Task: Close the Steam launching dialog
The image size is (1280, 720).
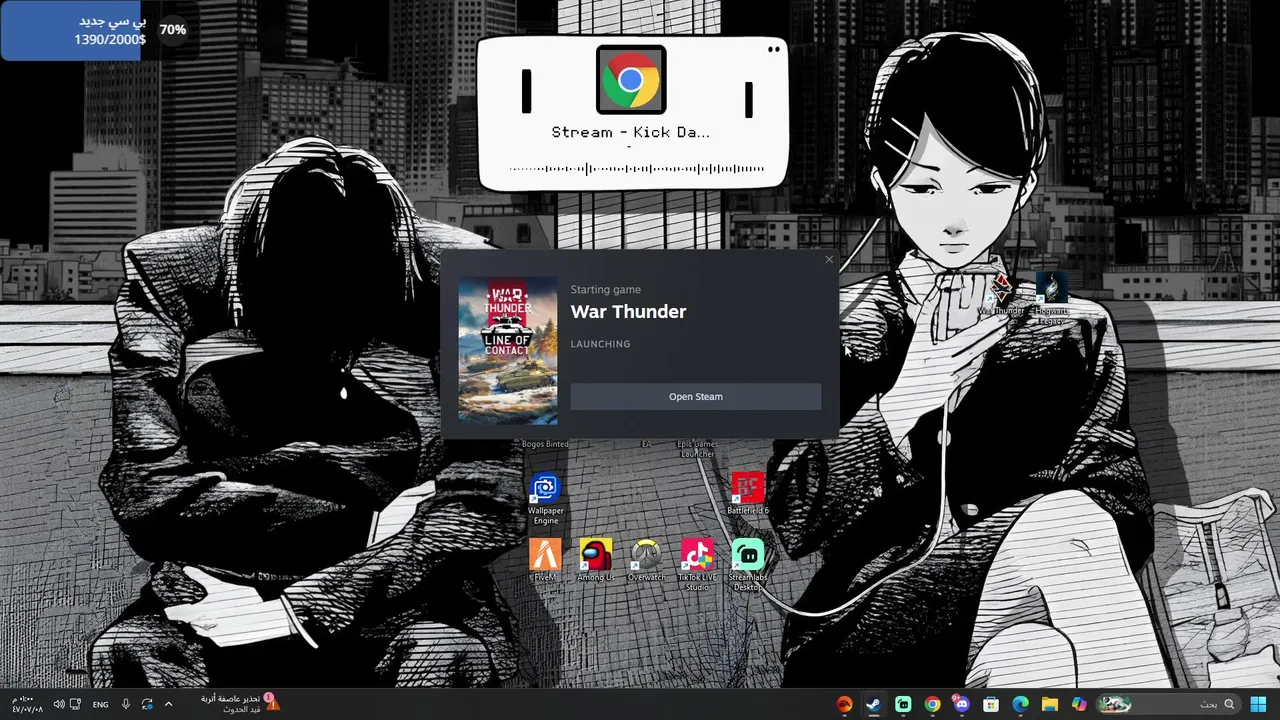Action: [x=828, y=260]
